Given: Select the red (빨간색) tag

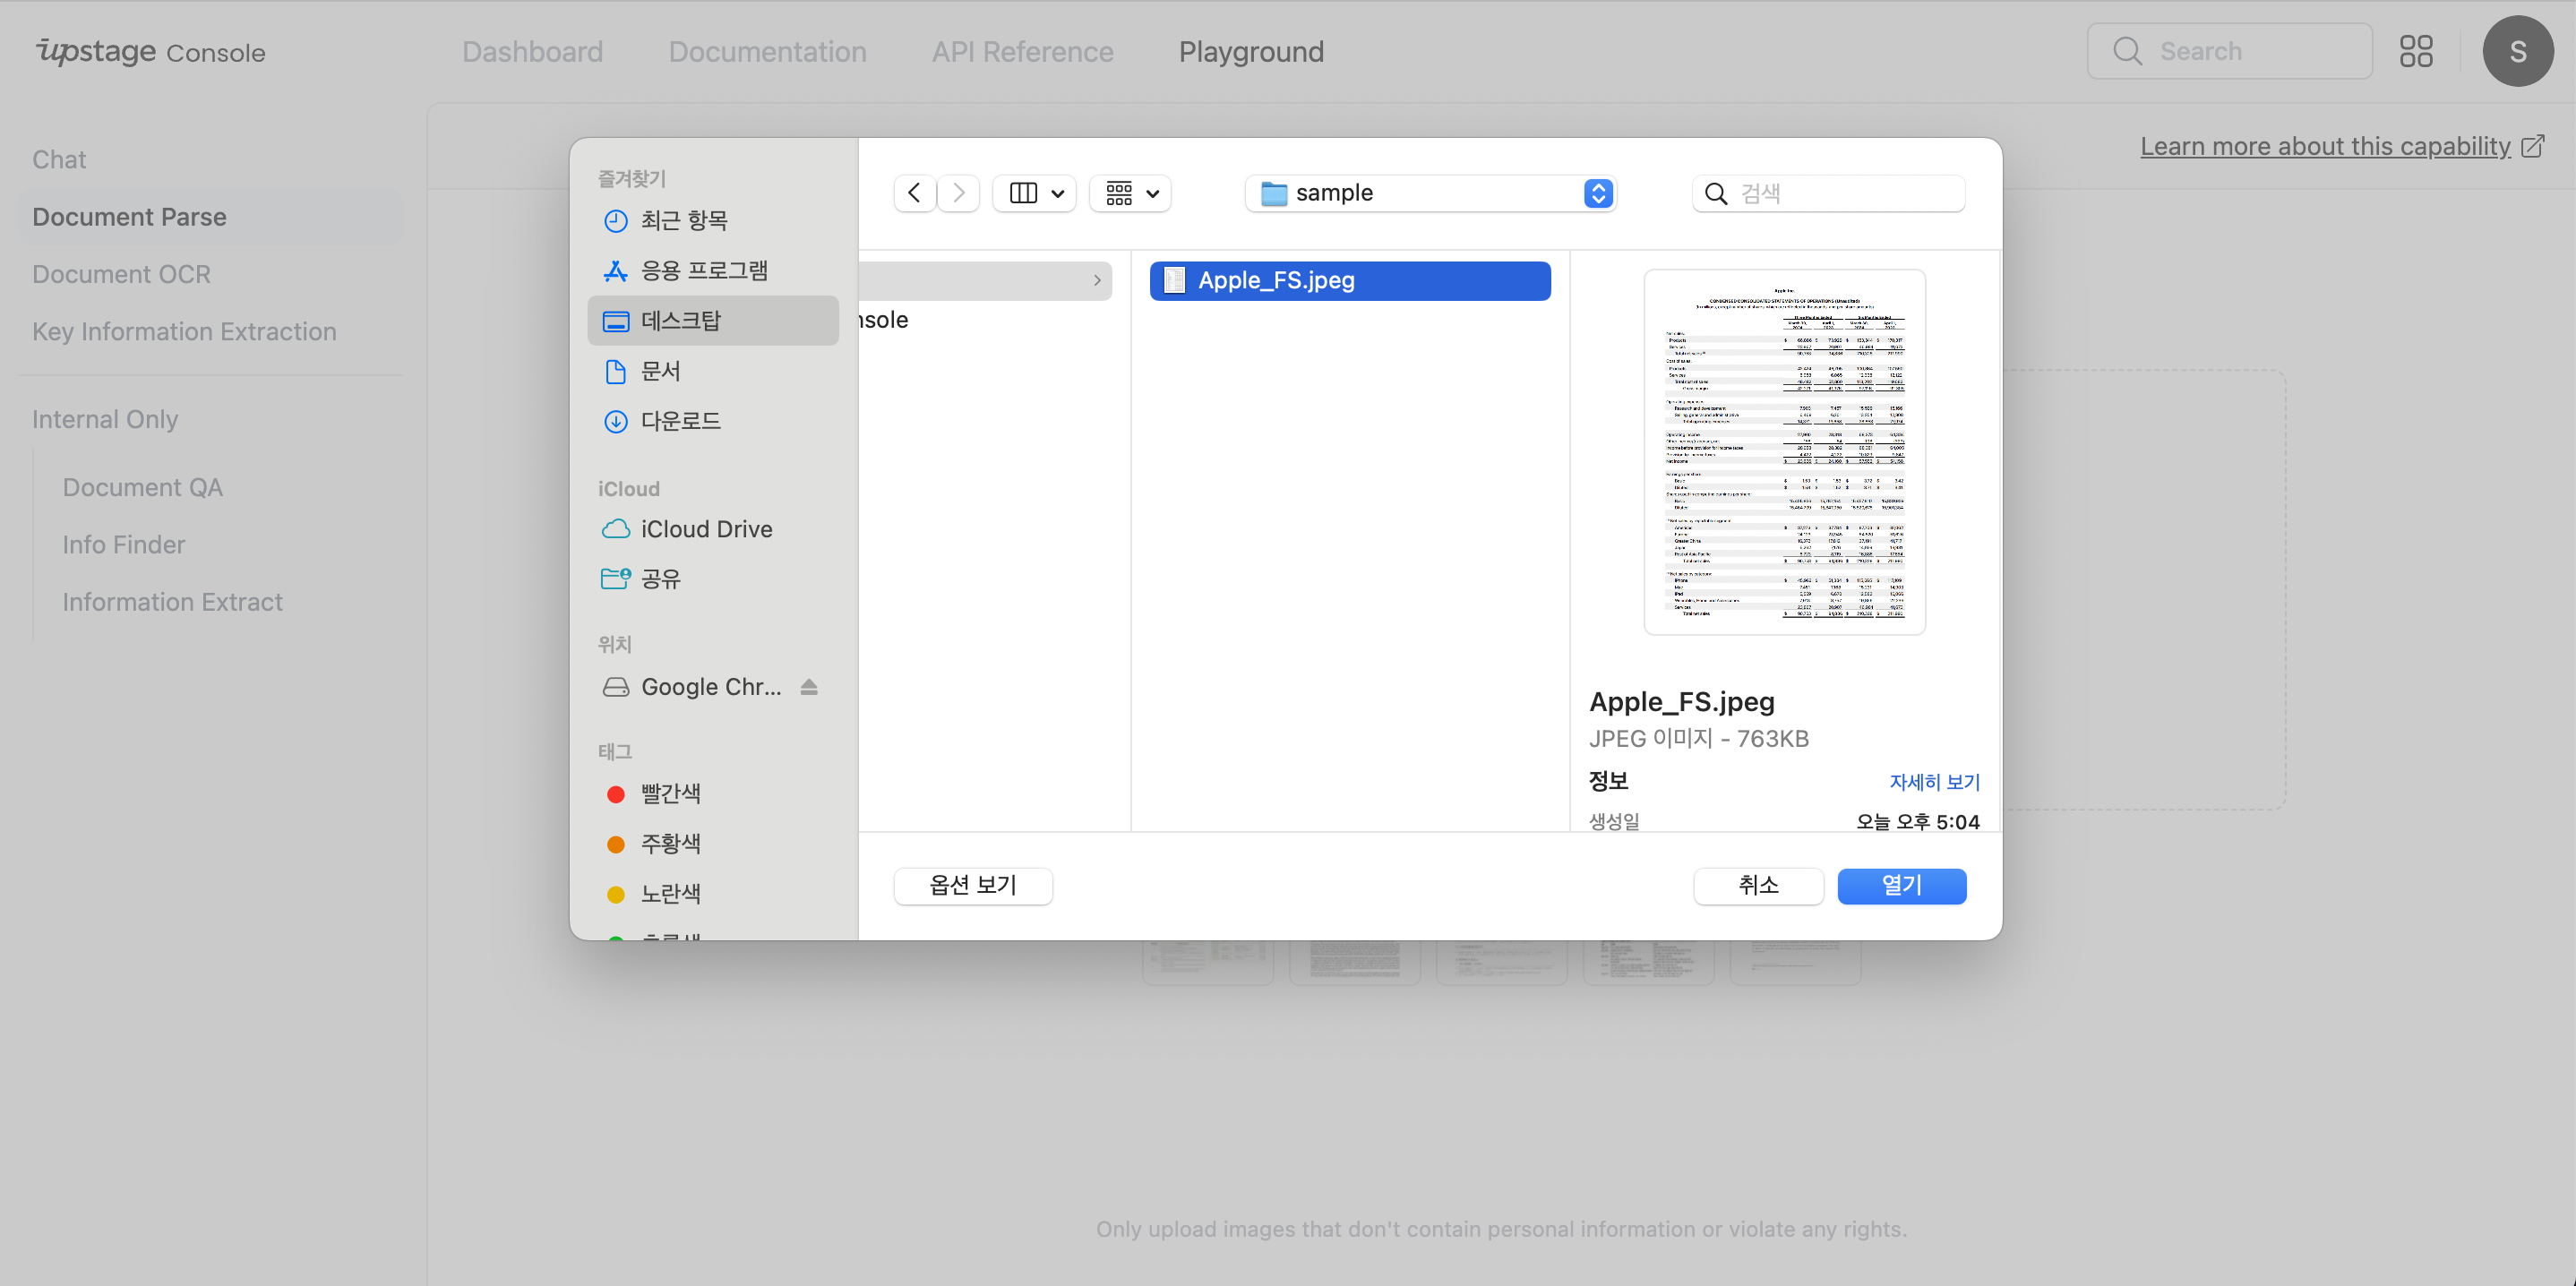Looking at the screenshot, I should tap(670, 794).
